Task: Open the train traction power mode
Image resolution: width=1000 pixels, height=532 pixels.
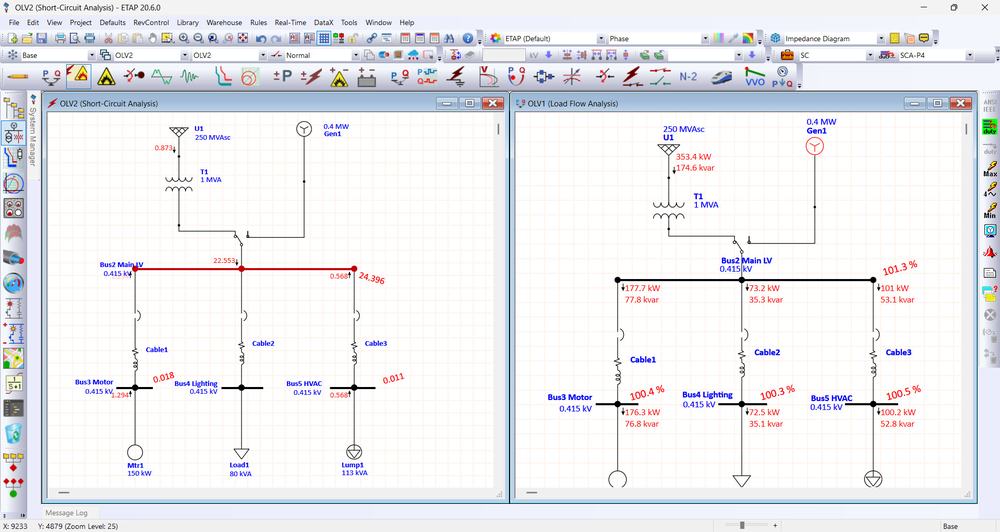Action: click(x=721, y=77)
